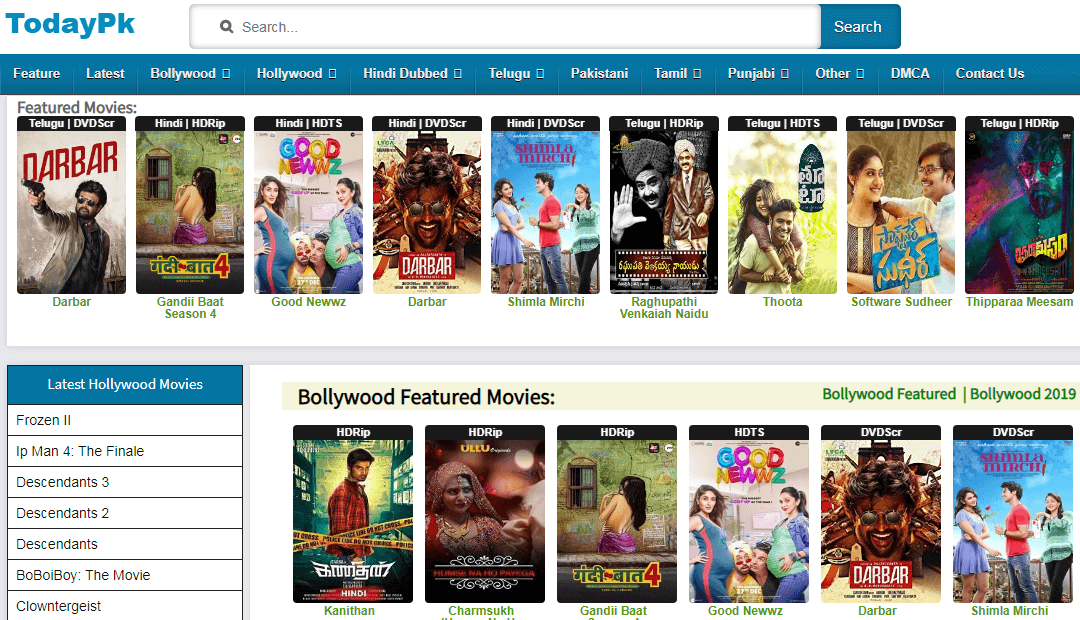1080x620 pixels.
Task: Open the Feature menu item
Action: [37, 74]
